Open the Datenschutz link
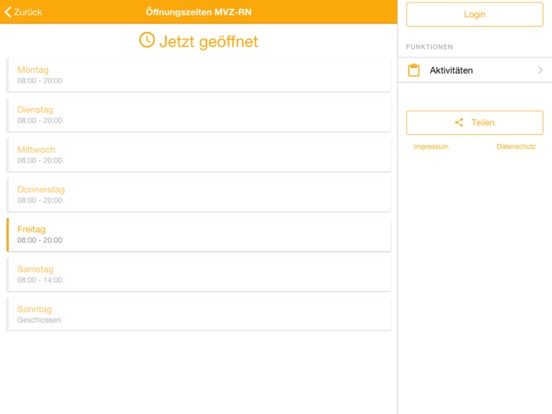552x414 pixels. tap(516, 146)
